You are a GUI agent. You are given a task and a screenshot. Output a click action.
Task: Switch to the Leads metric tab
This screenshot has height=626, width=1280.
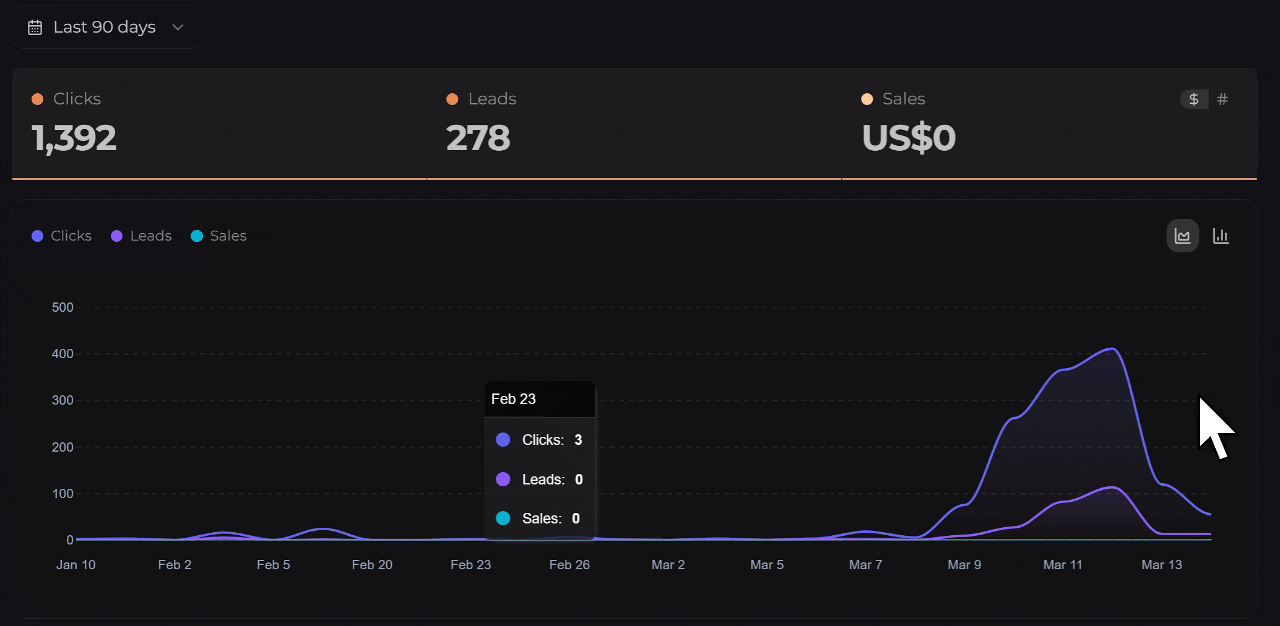click(633, 123)
